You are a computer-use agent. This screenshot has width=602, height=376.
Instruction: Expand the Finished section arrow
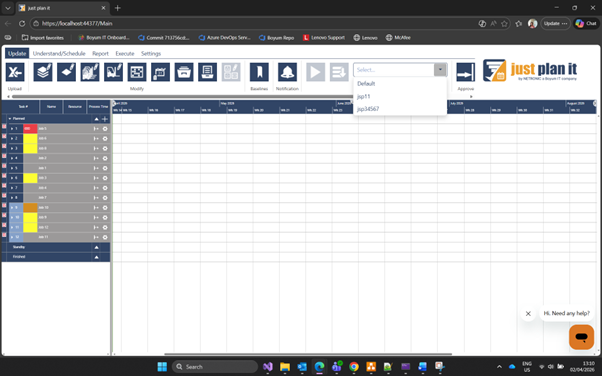click(96, 257)
